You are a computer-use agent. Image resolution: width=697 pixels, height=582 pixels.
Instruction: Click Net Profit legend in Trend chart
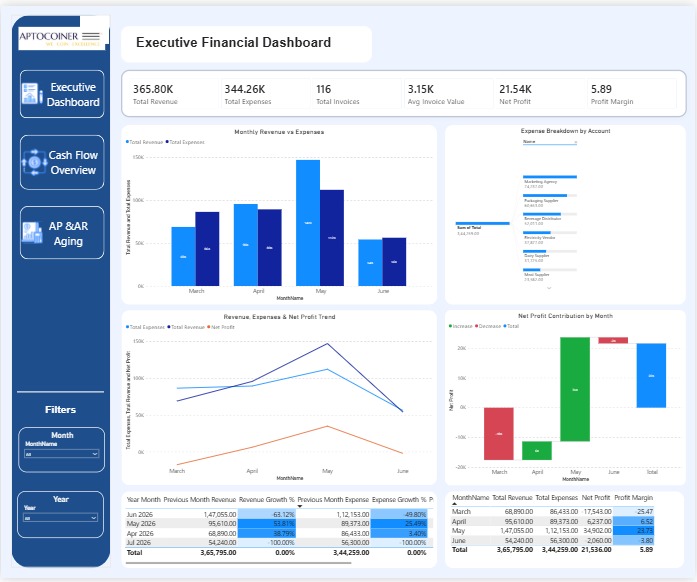[220, 327]
